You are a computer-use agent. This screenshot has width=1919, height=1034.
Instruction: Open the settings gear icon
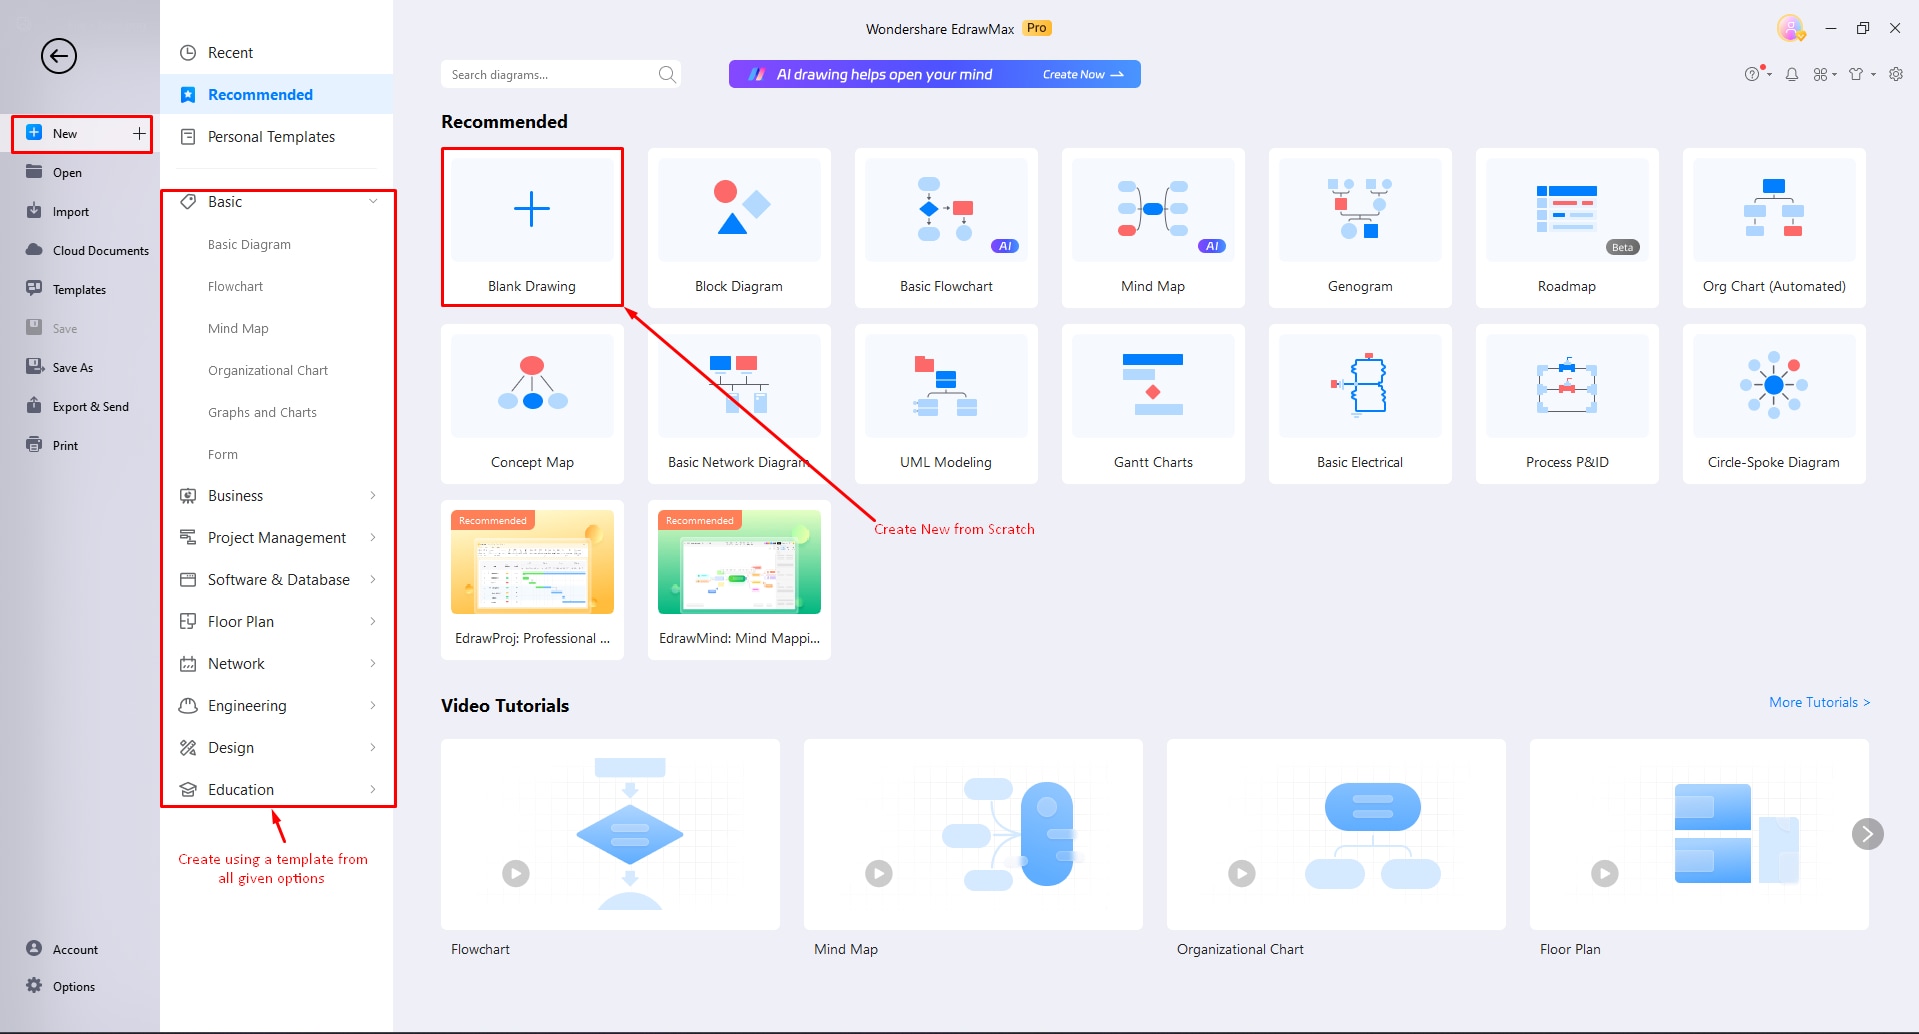[x=1896, y=74]
